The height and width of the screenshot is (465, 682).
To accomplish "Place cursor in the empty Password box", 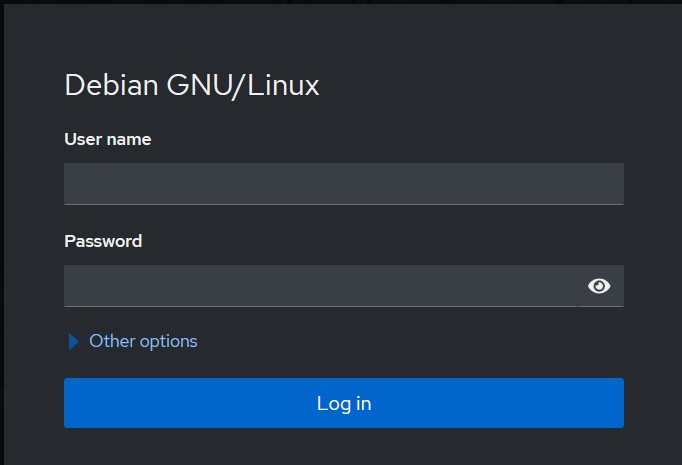I will click(x=321, y=286).
